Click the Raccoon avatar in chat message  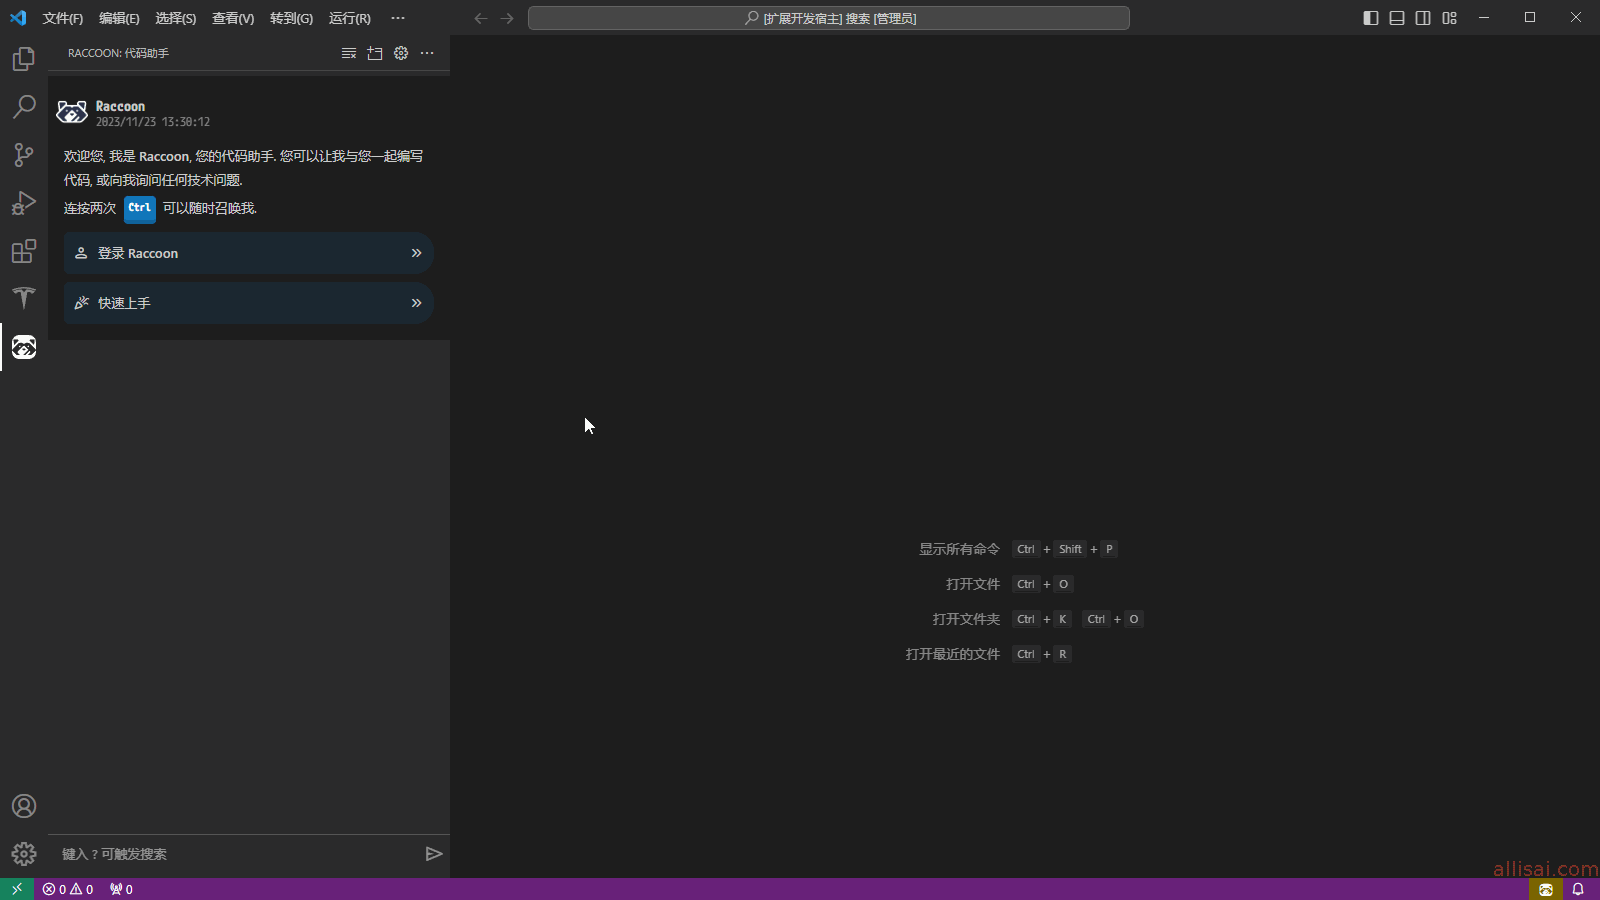(x=72, y=112)
